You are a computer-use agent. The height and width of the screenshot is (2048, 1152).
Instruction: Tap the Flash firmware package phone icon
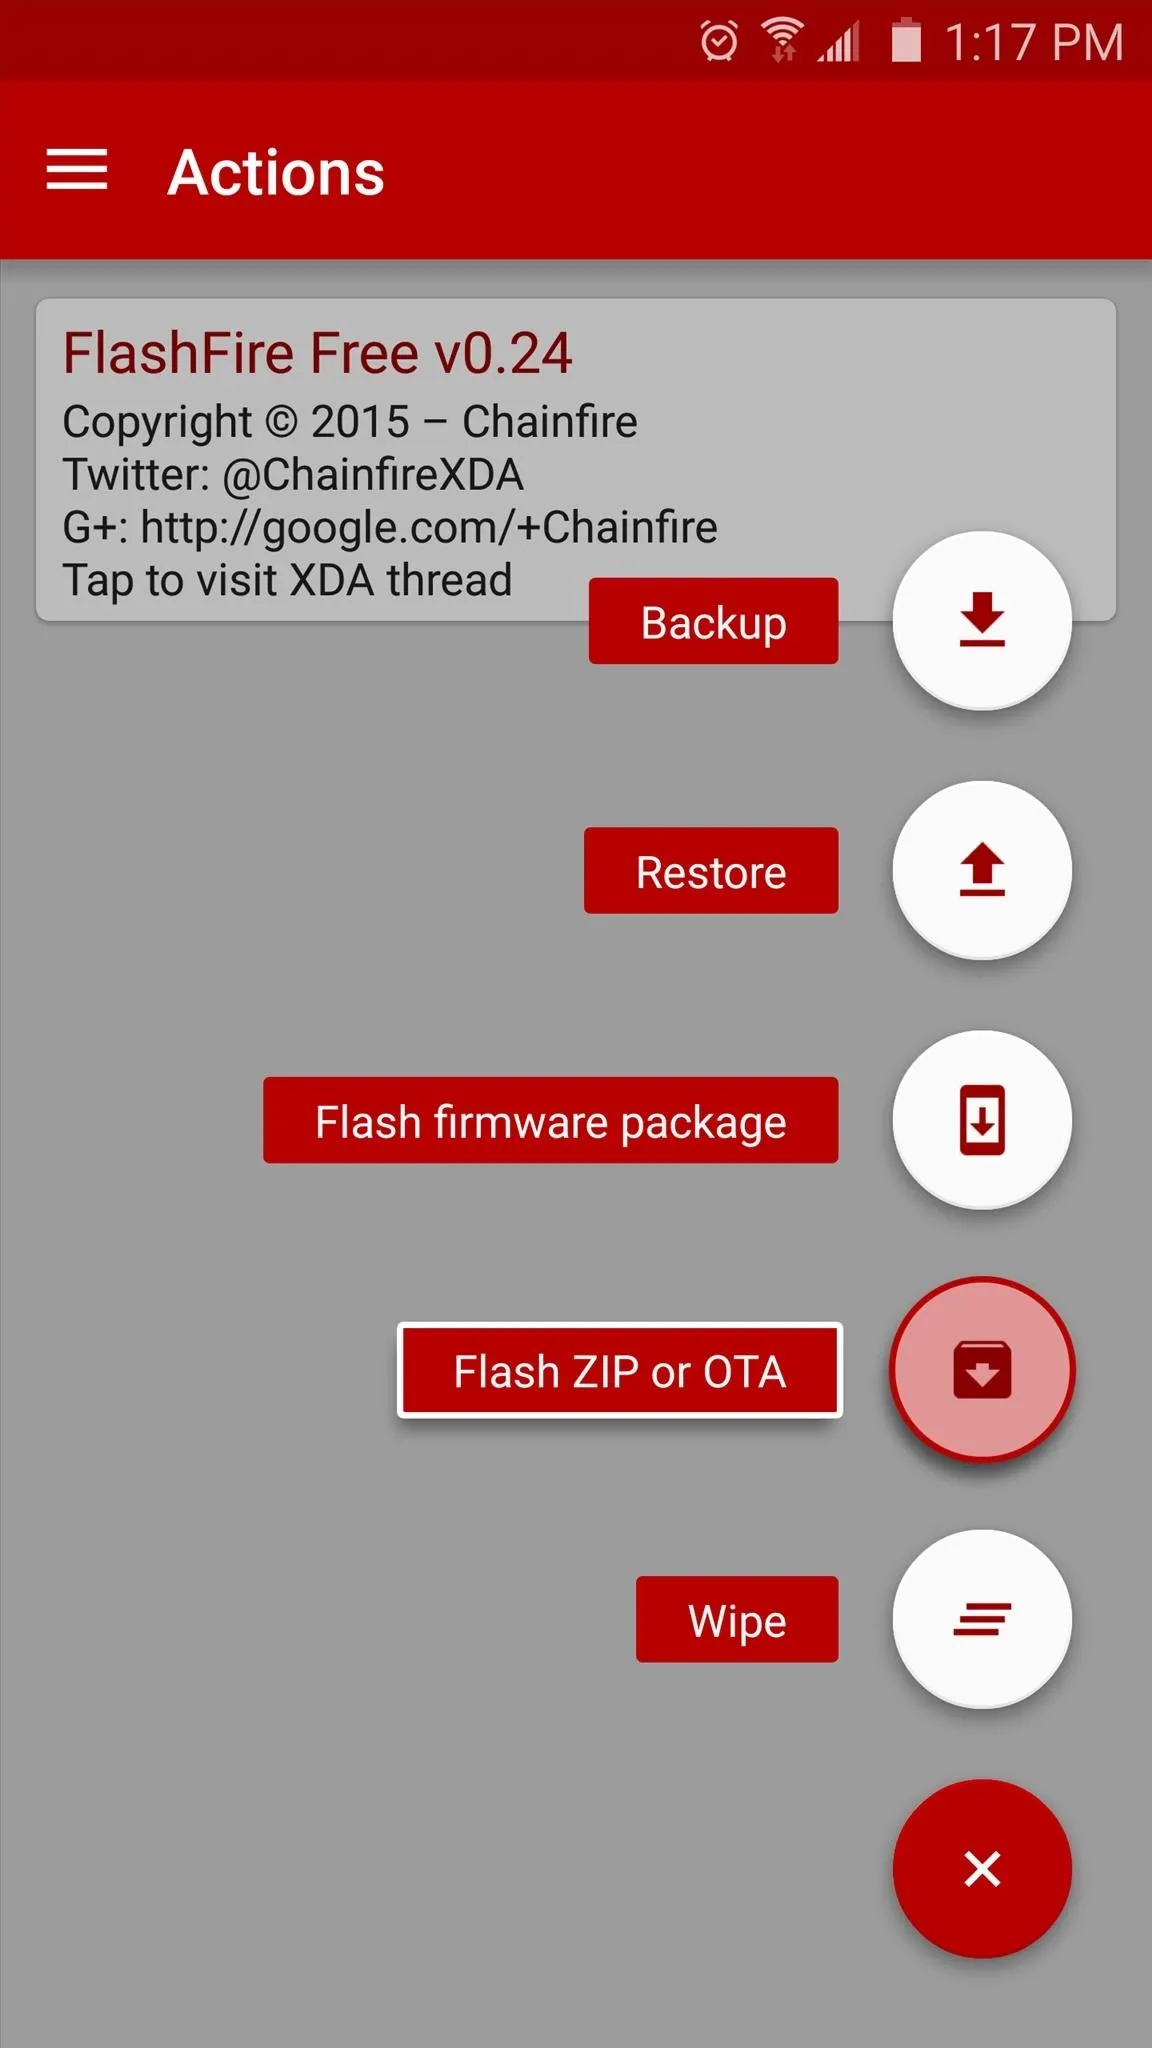(982, 1120)
